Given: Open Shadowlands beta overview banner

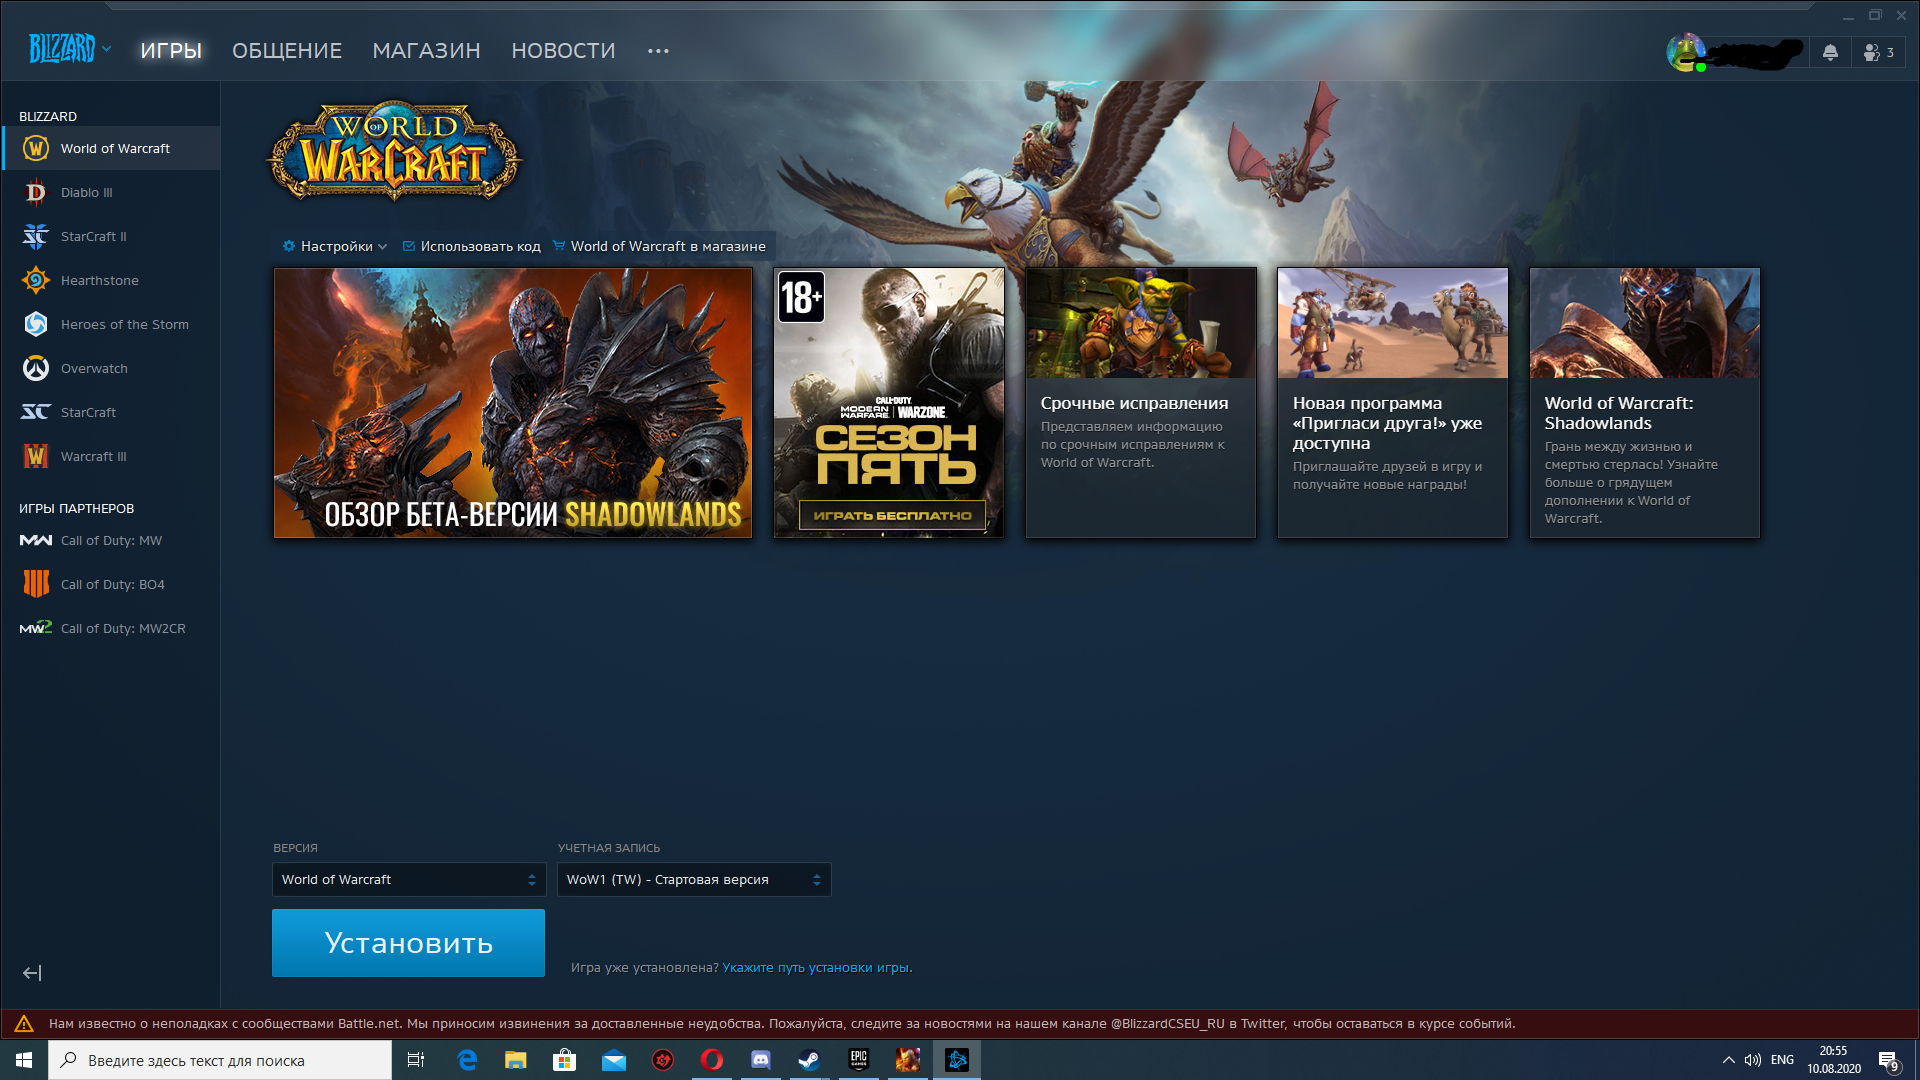Looking at the screenshot, I should click(x=513, y=403).
